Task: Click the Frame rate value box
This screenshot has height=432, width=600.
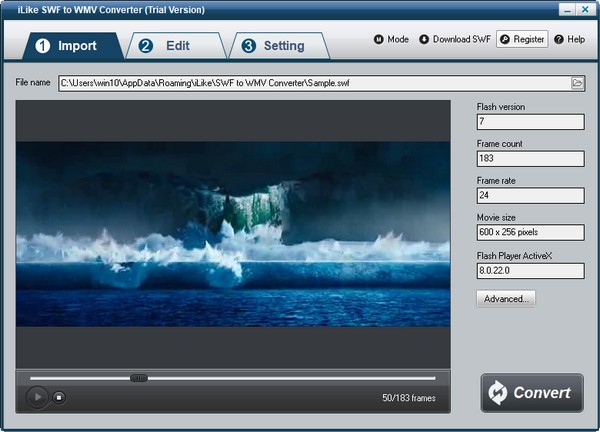Action: (530, 196)
